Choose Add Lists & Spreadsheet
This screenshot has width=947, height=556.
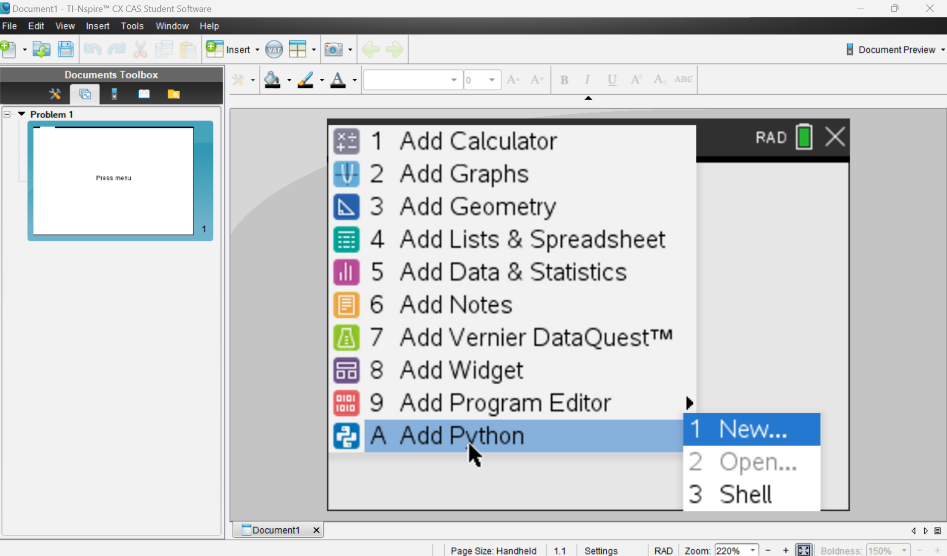[512, 240]
